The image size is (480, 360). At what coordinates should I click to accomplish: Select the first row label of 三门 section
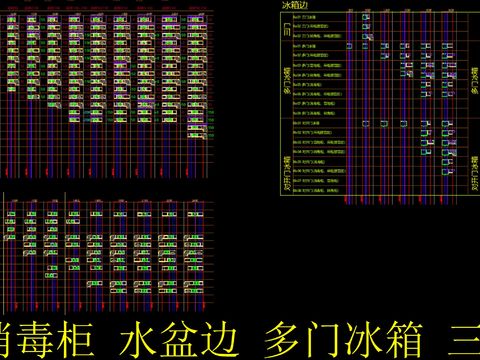point(304,17)
